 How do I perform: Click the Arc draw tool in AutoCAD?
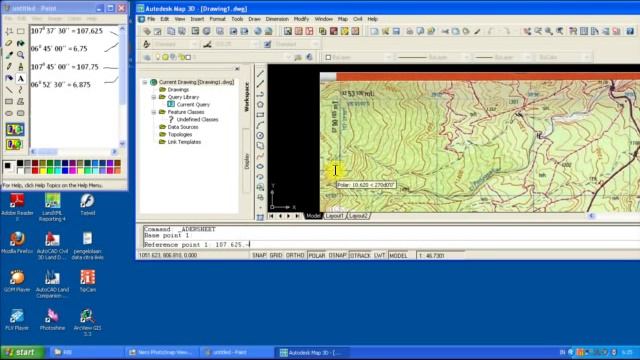point(260,125)
